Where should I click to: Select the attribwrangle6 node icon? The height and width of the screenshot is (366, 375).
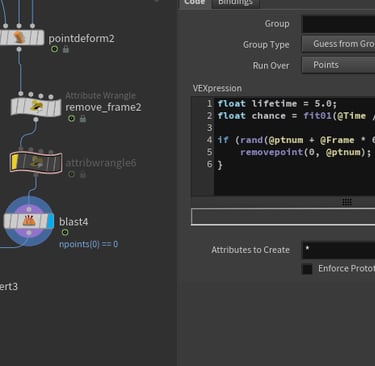point(36,162)
